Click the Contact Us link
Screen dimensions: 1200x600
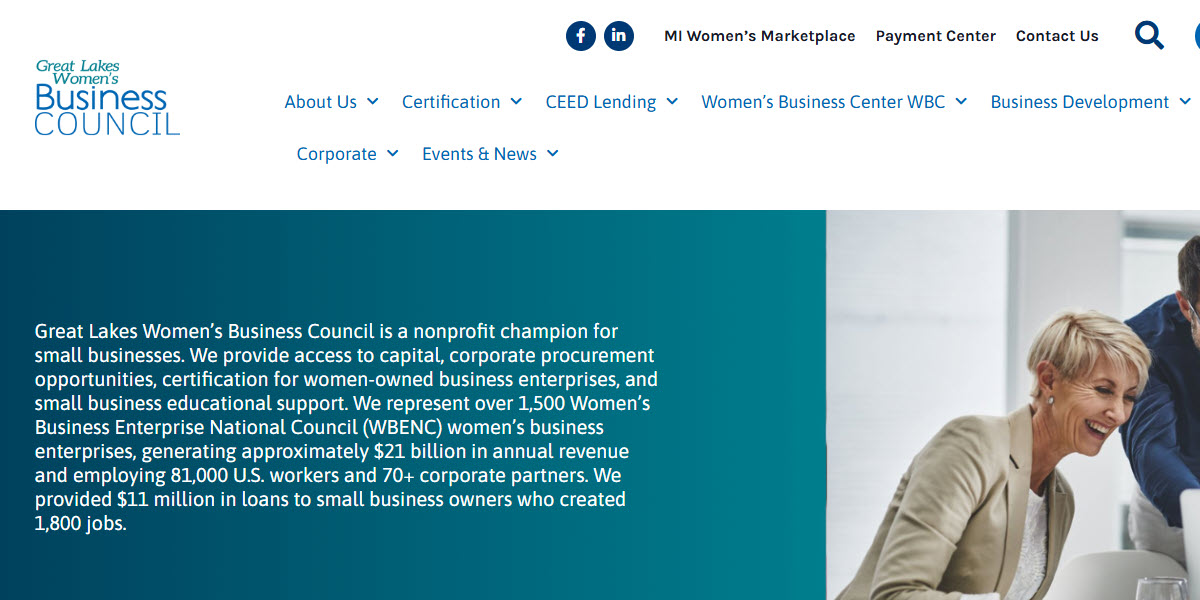(x=1057, y=35)
